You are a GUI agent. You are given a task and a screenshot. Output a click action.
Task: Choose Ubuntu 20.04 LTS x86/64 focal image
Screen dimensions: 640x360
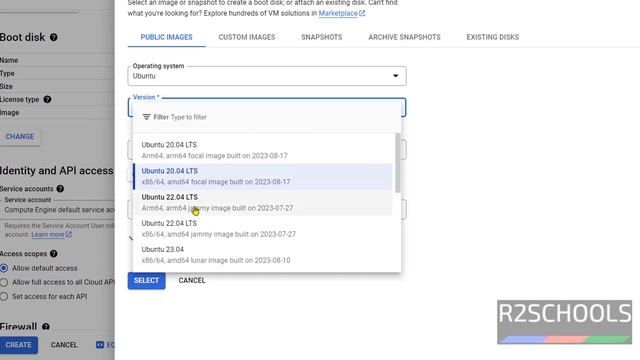263,176
